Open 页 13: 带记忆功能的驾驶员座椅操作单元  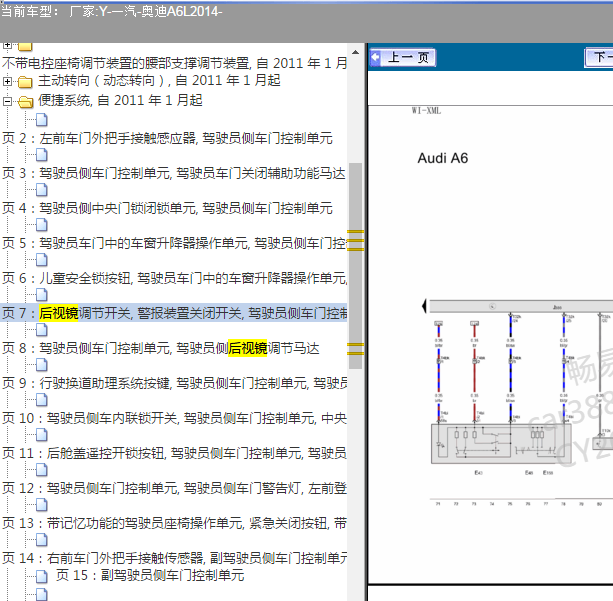tap(174, 523)
